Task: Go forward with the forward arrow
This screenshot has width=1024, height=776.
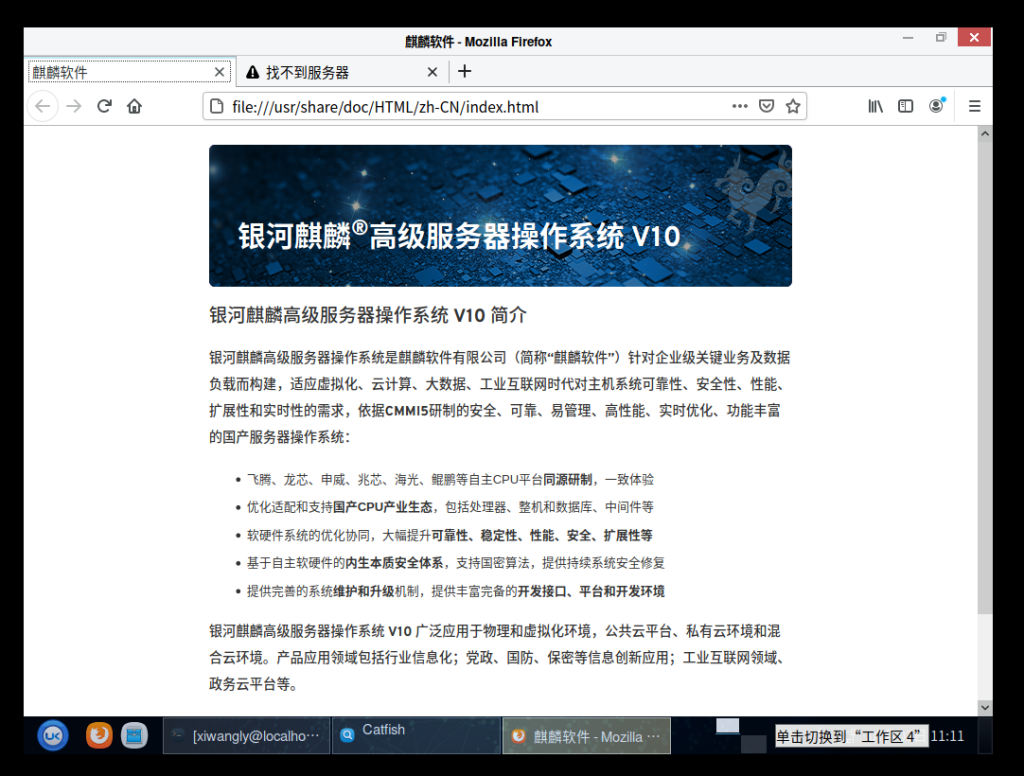Action: click(x=74, y=106)
